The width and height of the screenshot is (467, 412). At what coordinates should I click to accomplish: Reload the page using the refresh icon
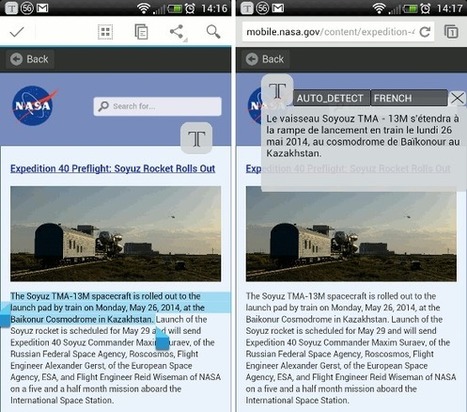tap(425, 32)
